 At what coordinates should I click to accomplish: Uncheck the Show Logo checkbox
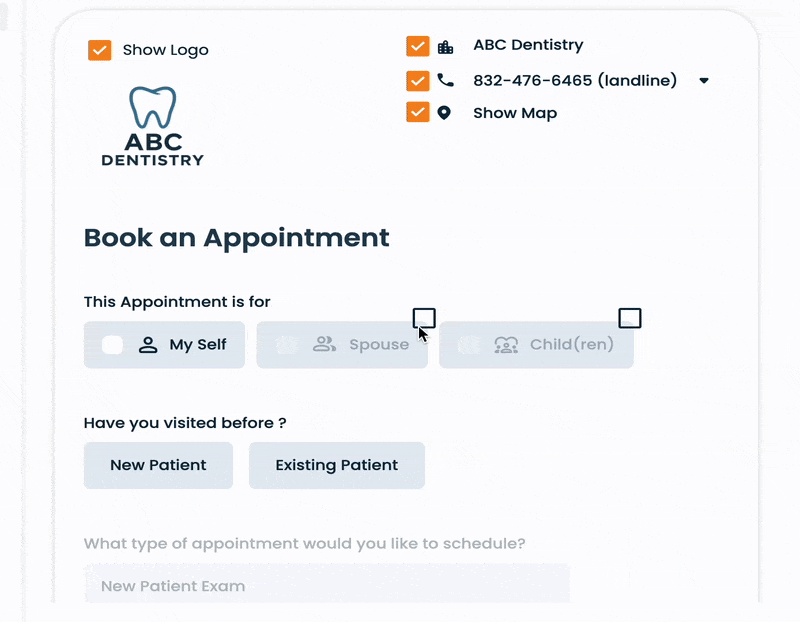(x=100, y=50)
